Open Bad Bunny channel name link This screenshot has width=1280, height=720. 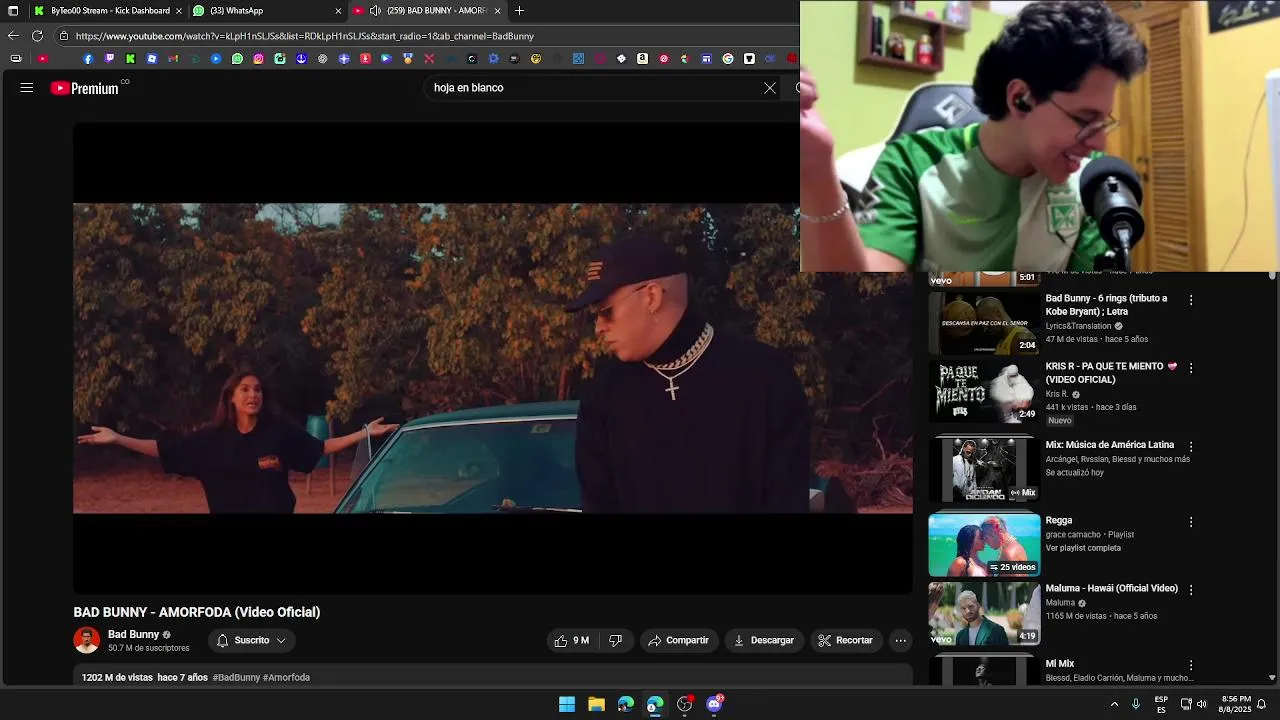(134, 634)
